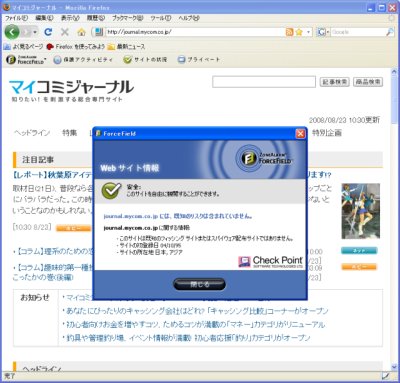
Task: Click the orange tag below the 10:30 8/23 timestamp
Action: [73, 228]
